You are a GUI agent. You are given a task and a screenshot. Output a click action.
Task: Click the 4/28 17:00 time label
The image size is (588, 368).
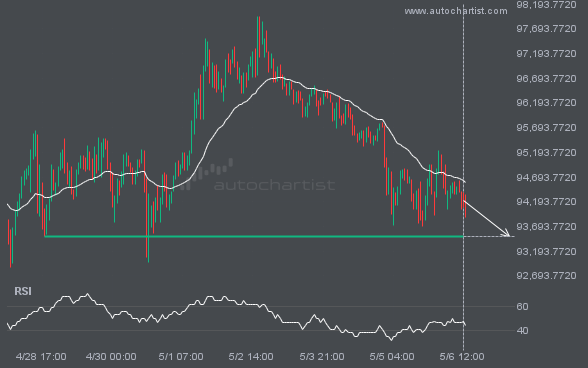(41, 356)
